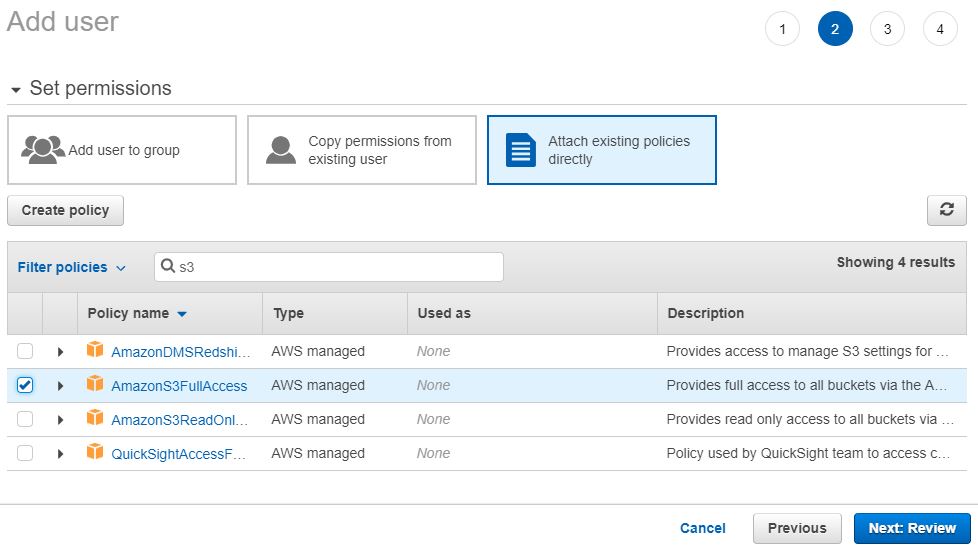Open the Filter policies dropdown
The image size is (978, 551).
(72, 267)
